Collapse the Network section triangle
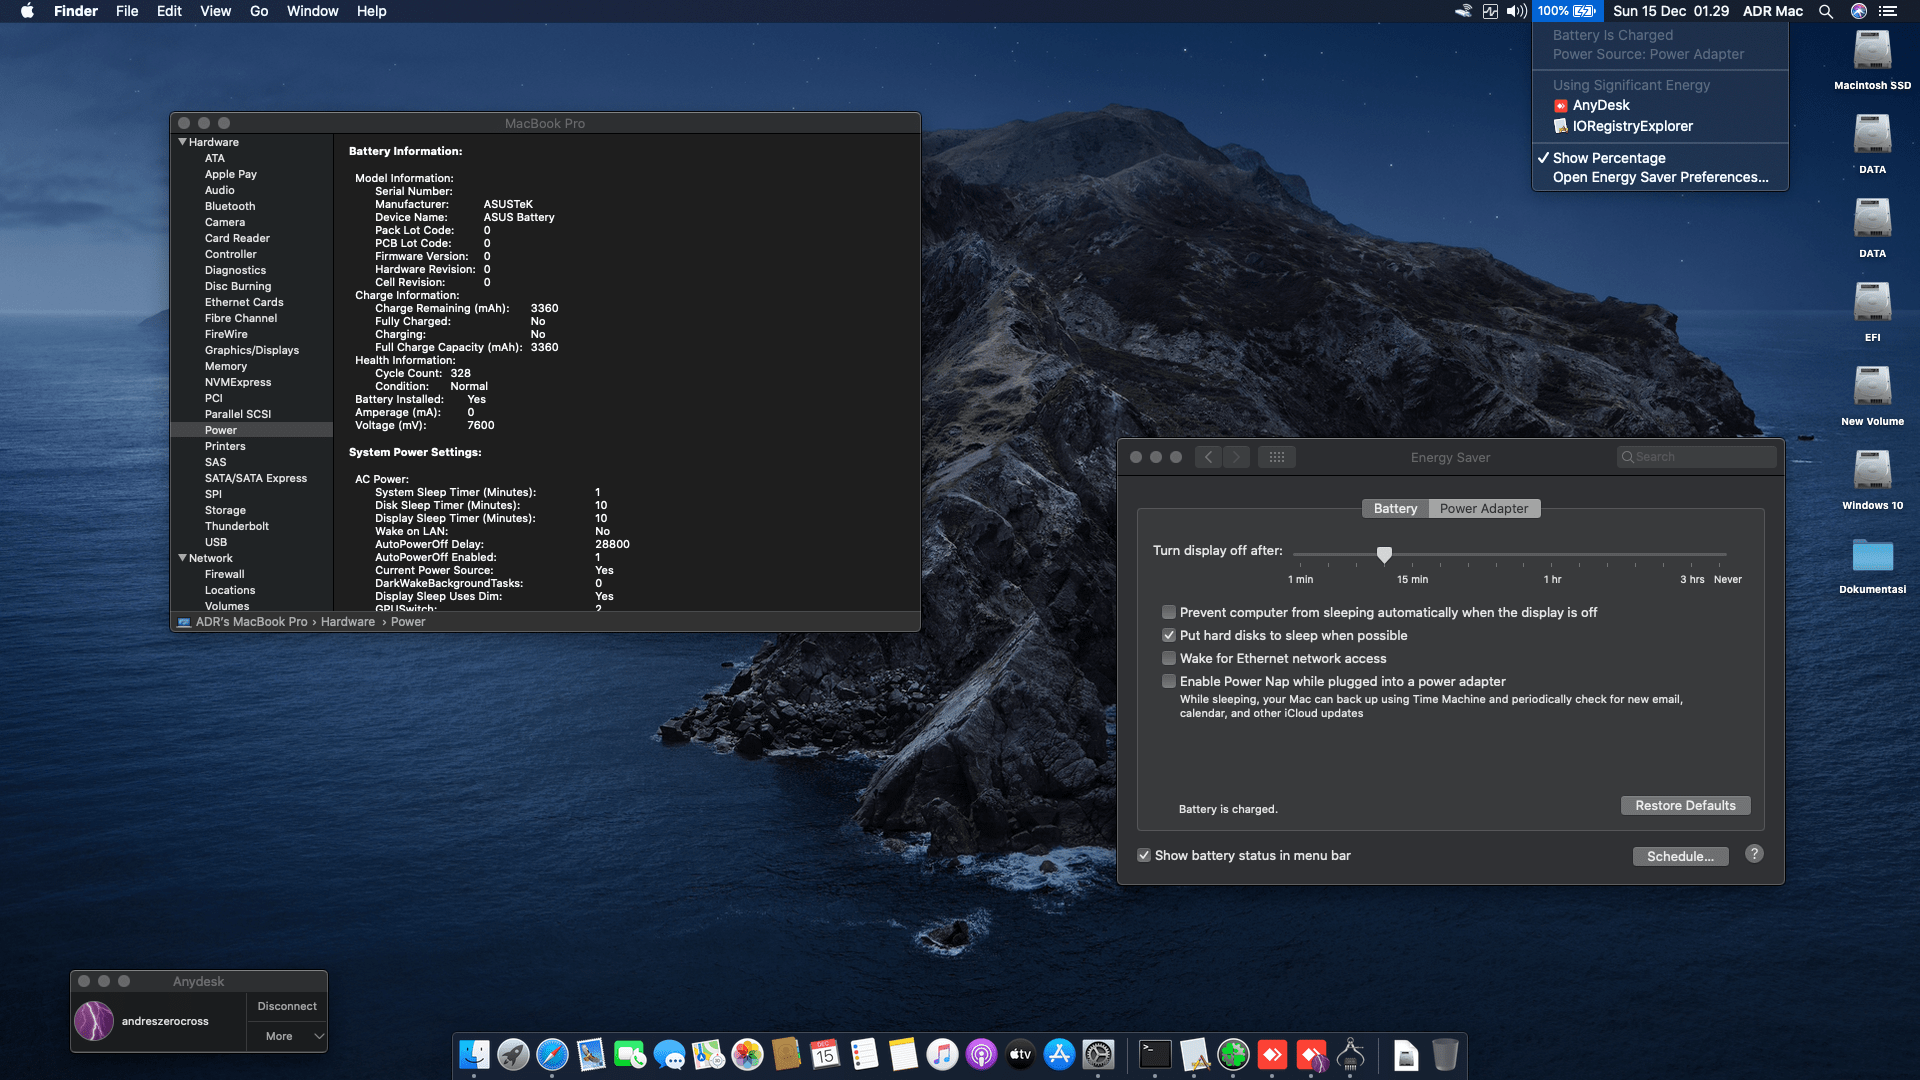 click(x=182, y=558)
